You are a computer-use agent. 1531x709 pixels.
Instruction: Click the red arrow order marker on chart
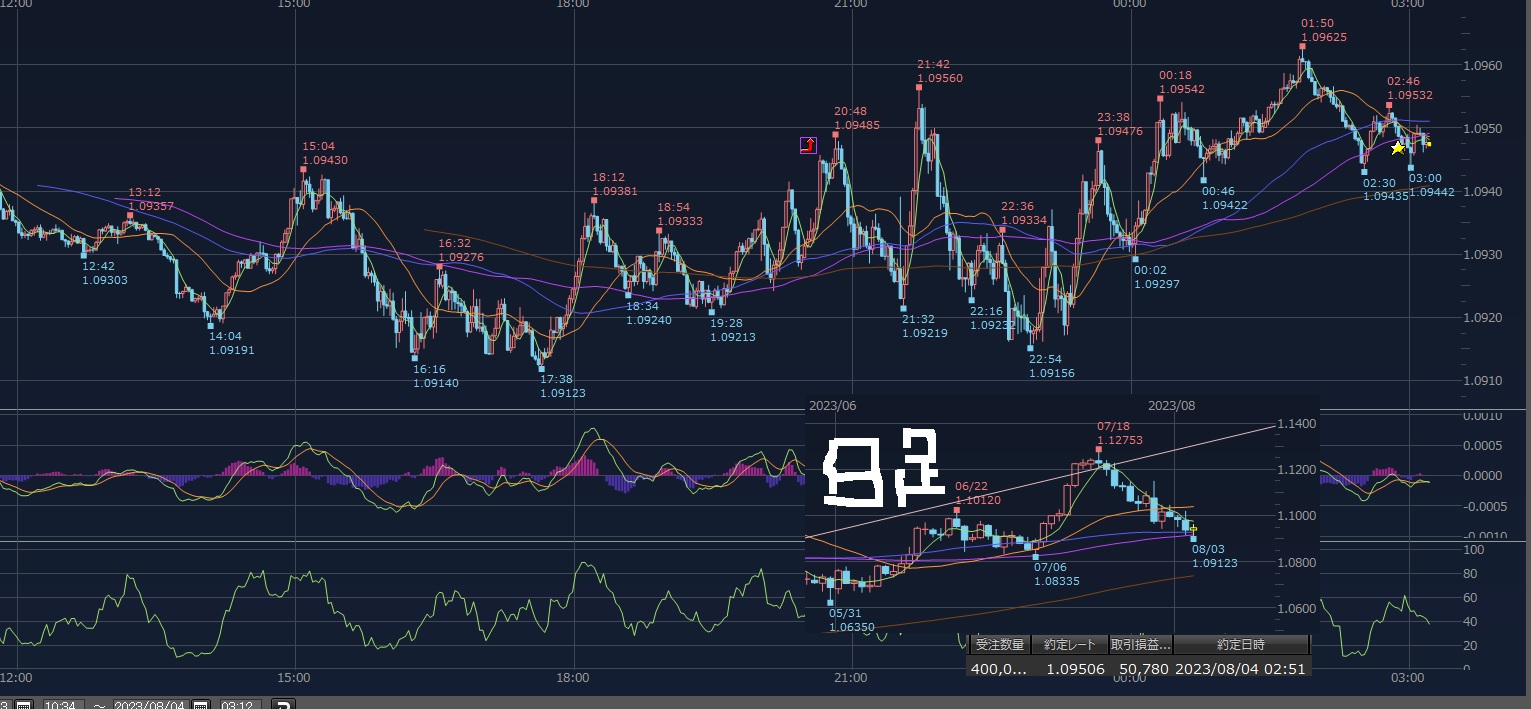[808, 145]
